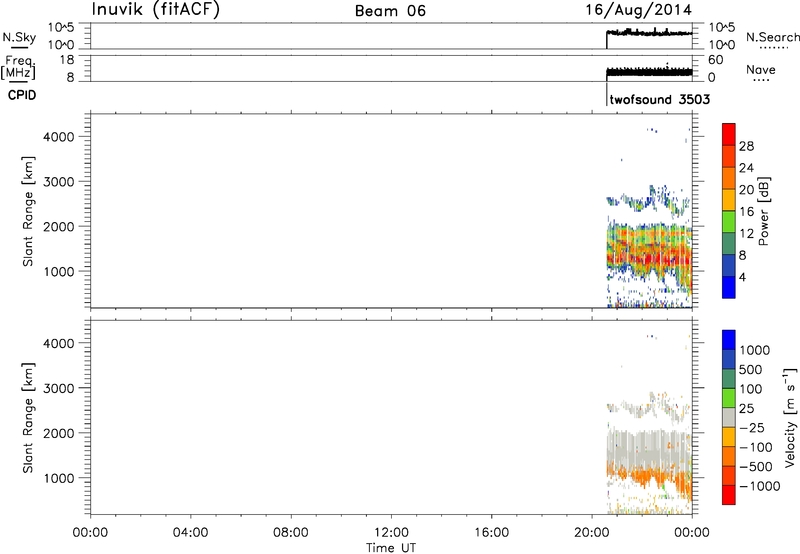Screen dimensions: 800x554
Task: Click the '2000' range tick on velocity panel
Action: tap(59, 433)
